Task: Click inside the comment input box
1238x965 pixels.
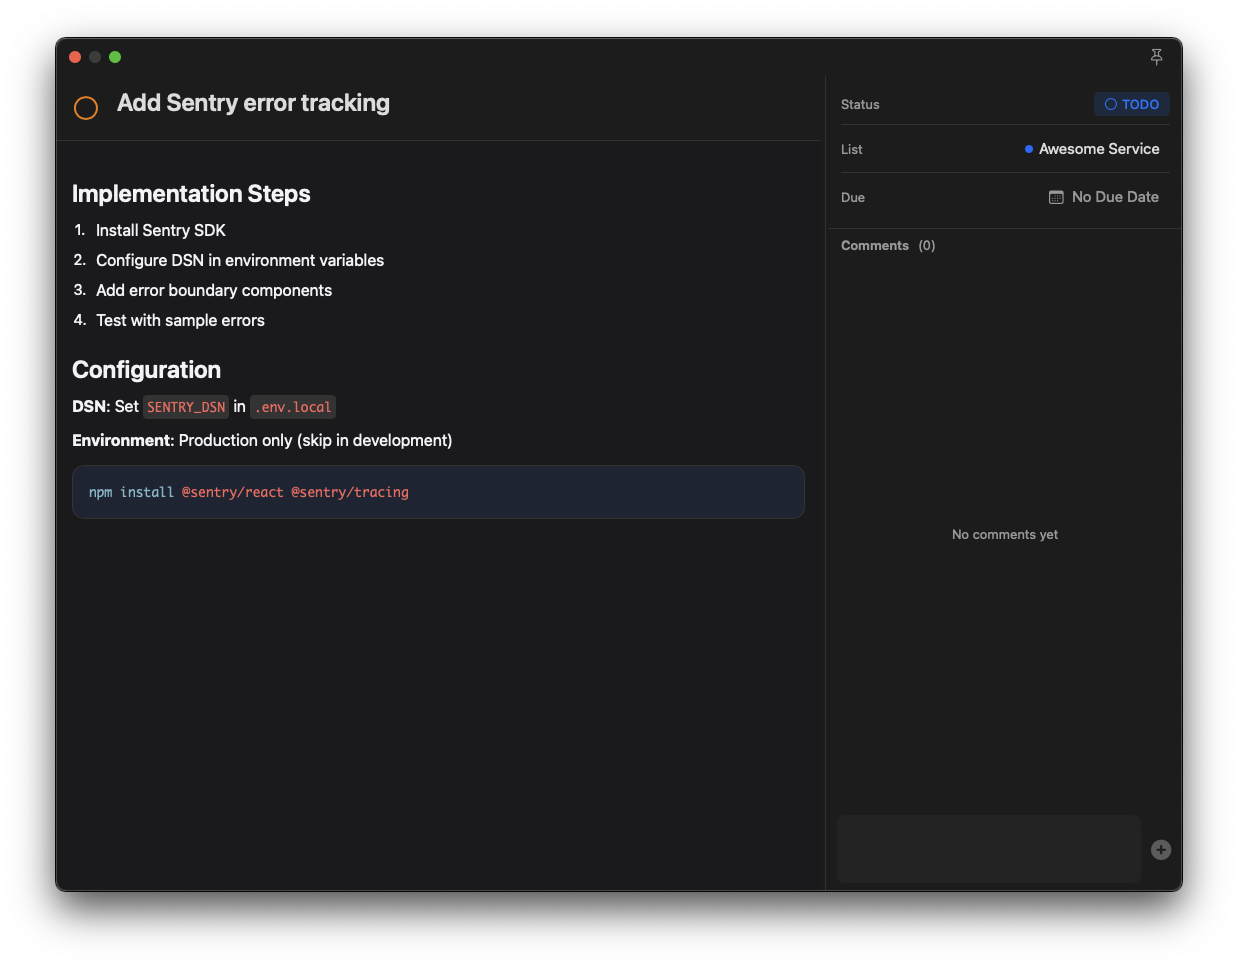Action: (987, 848)
